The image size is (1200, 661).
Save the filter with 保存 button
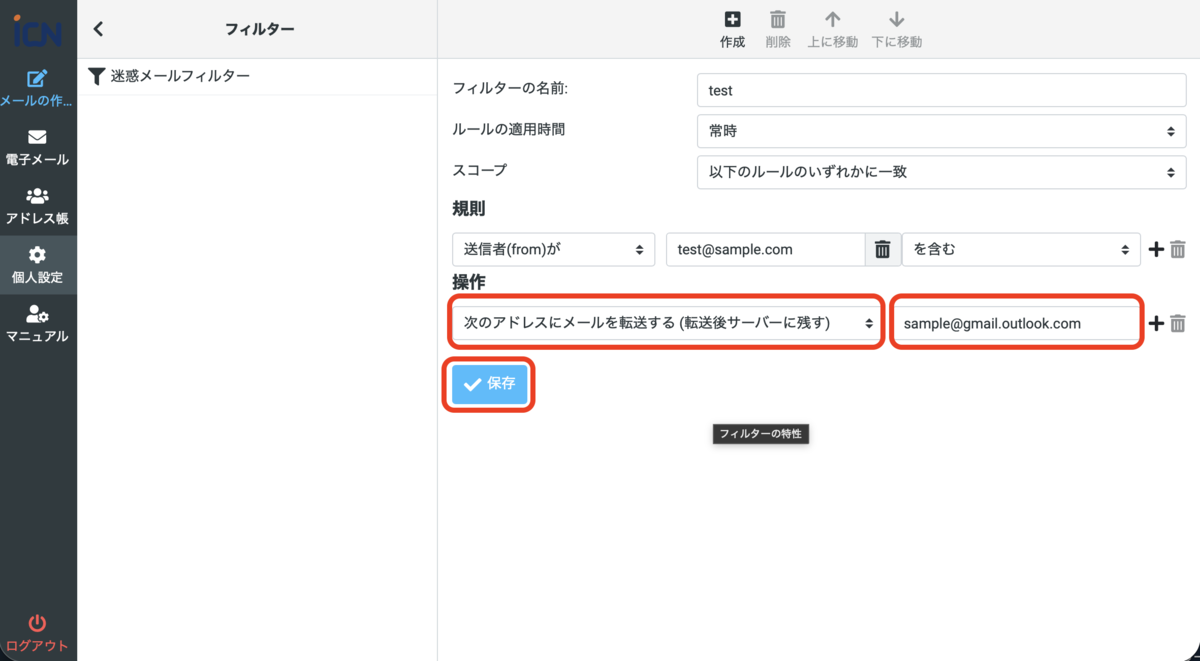coord(488,384)
